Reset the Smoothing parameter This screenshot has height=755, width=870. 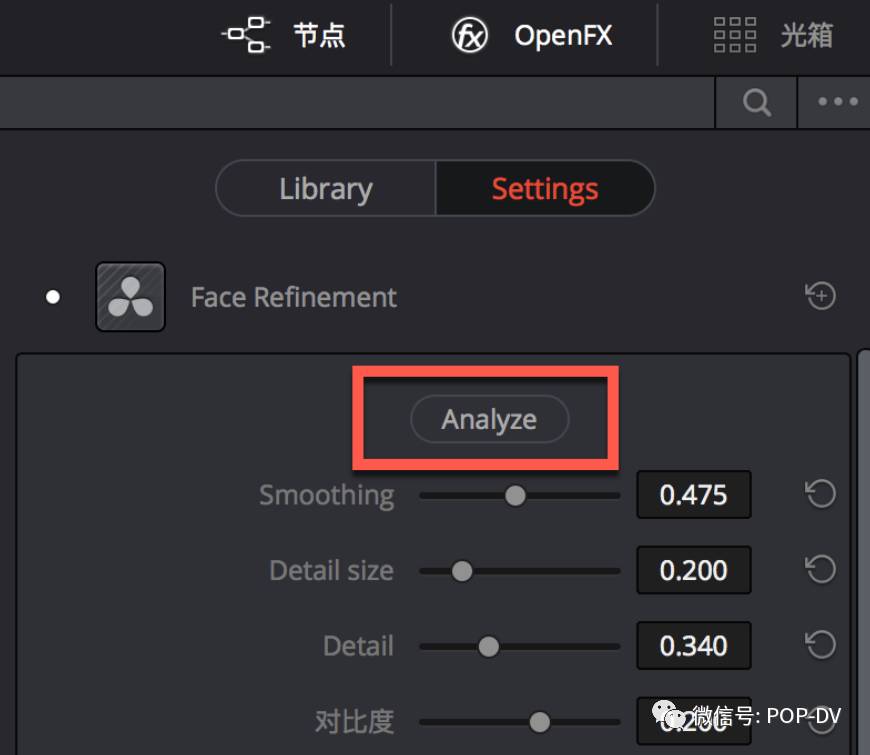820,494
